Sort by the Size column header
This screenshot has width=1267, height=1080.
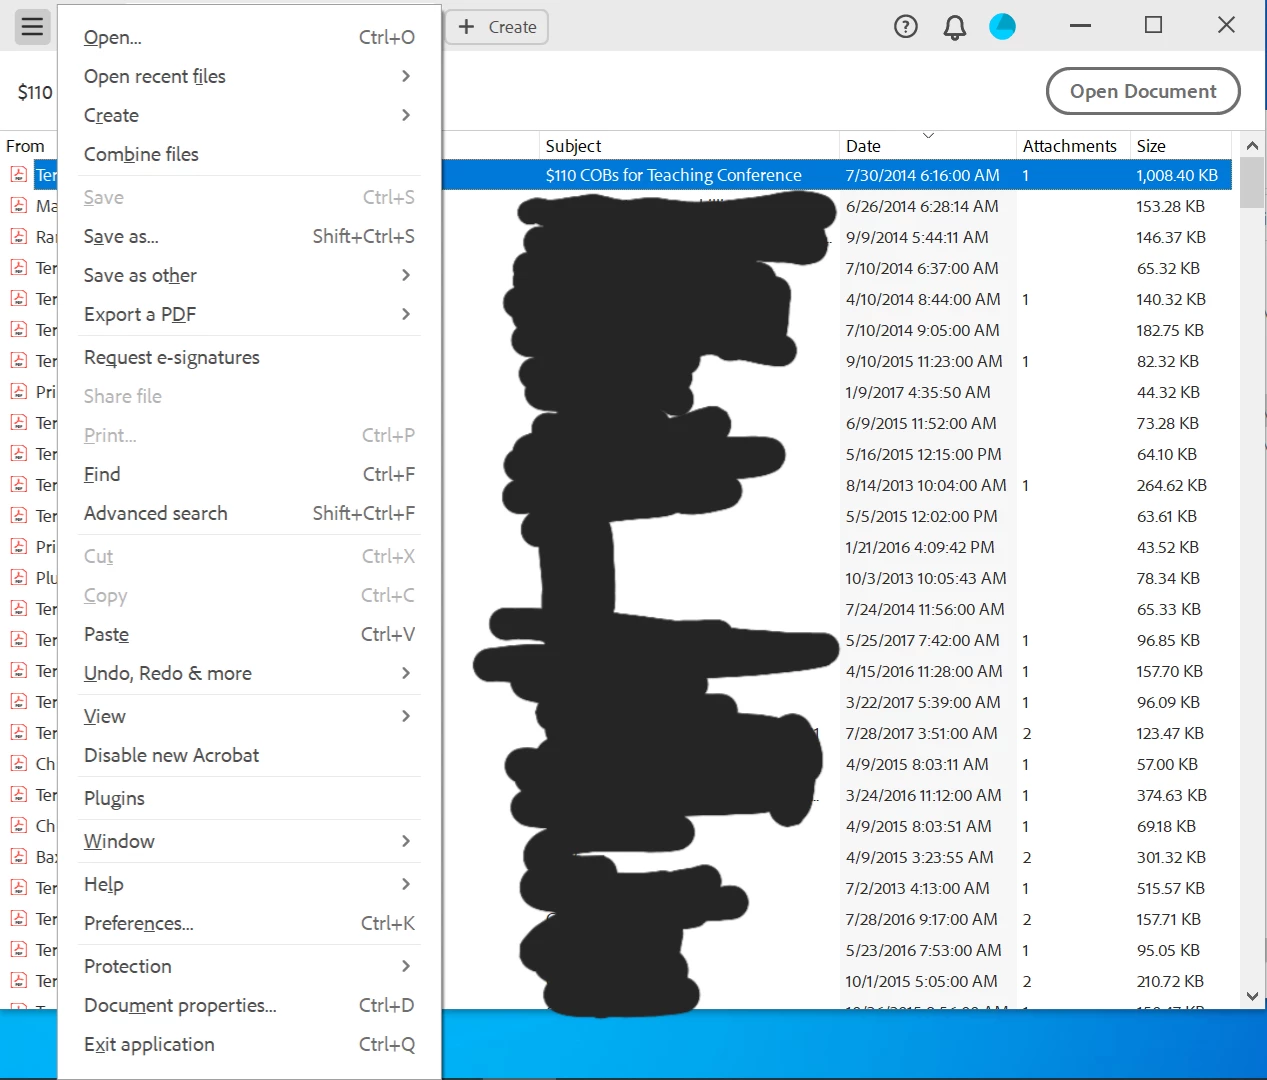click(x=1181, y=146)
